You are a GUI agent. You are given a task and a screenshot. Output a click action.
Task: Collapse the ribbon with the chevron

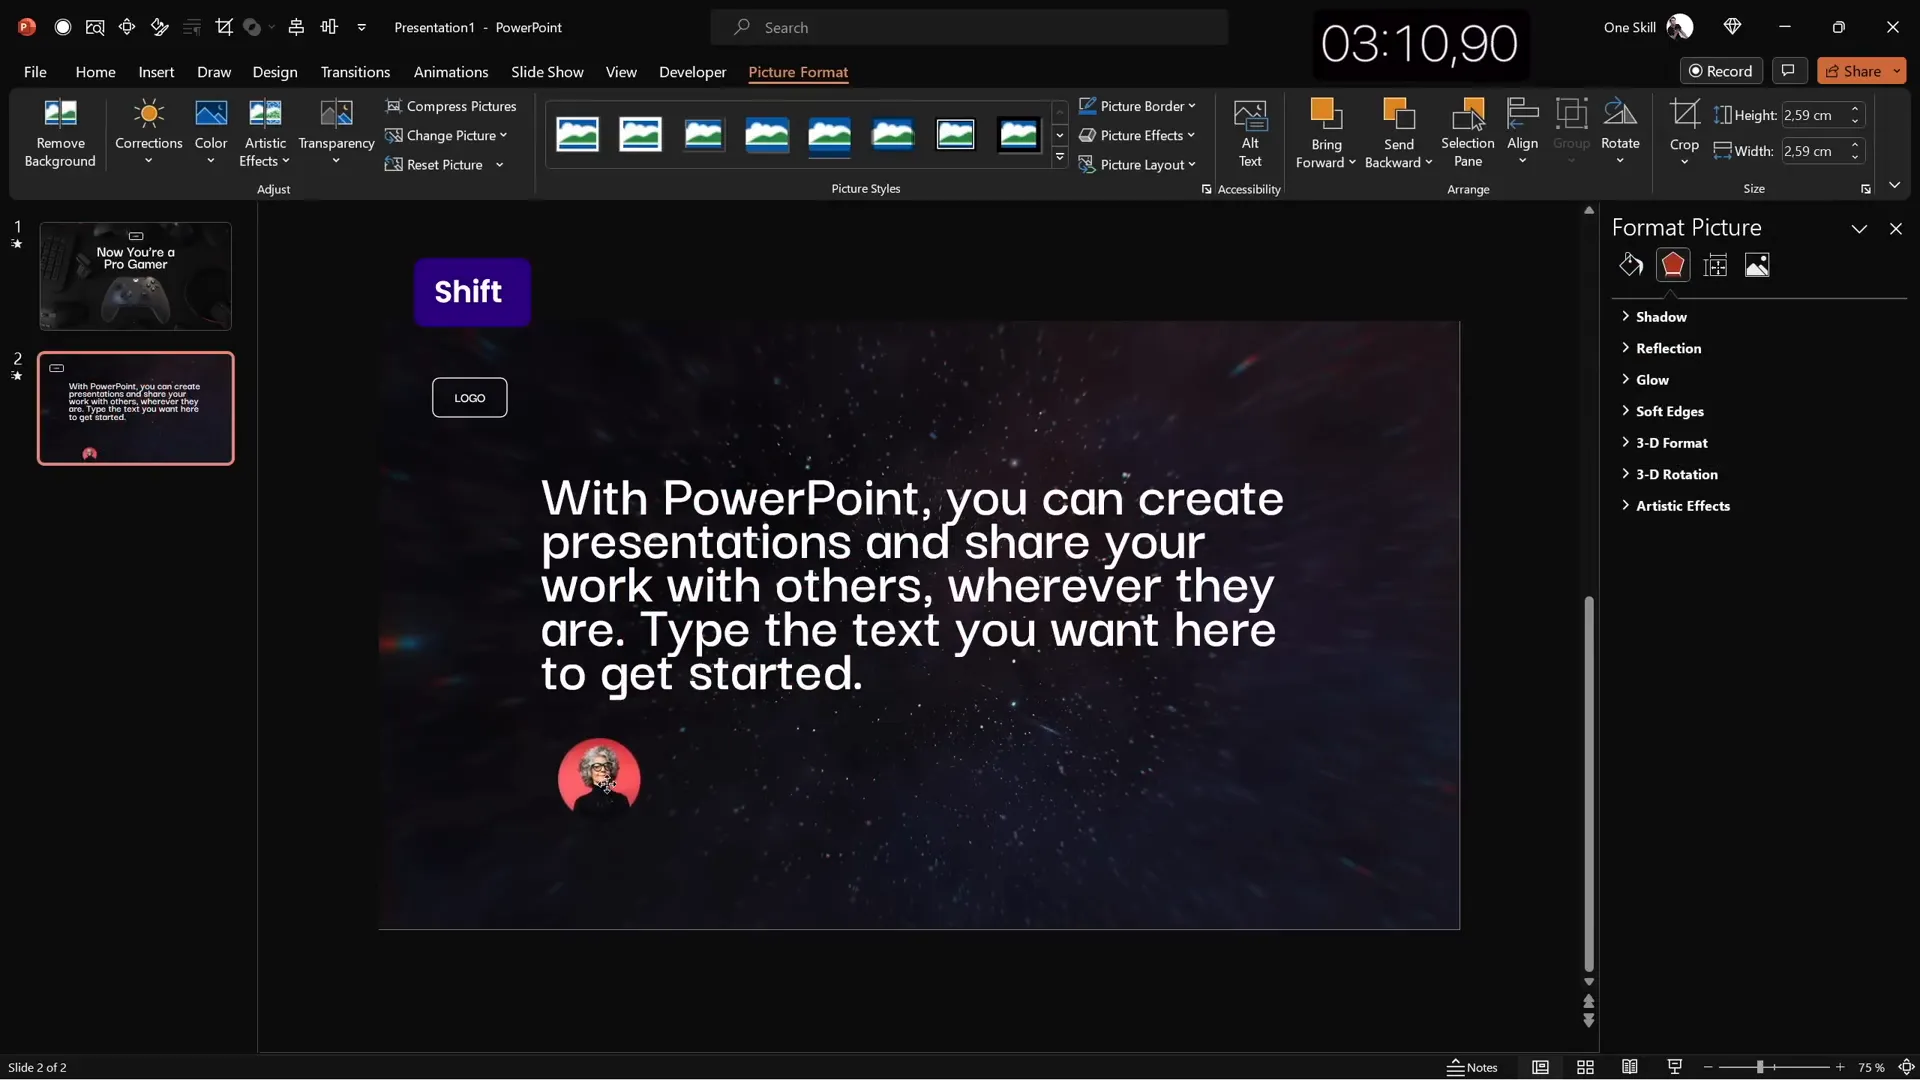coord(1894,185)
